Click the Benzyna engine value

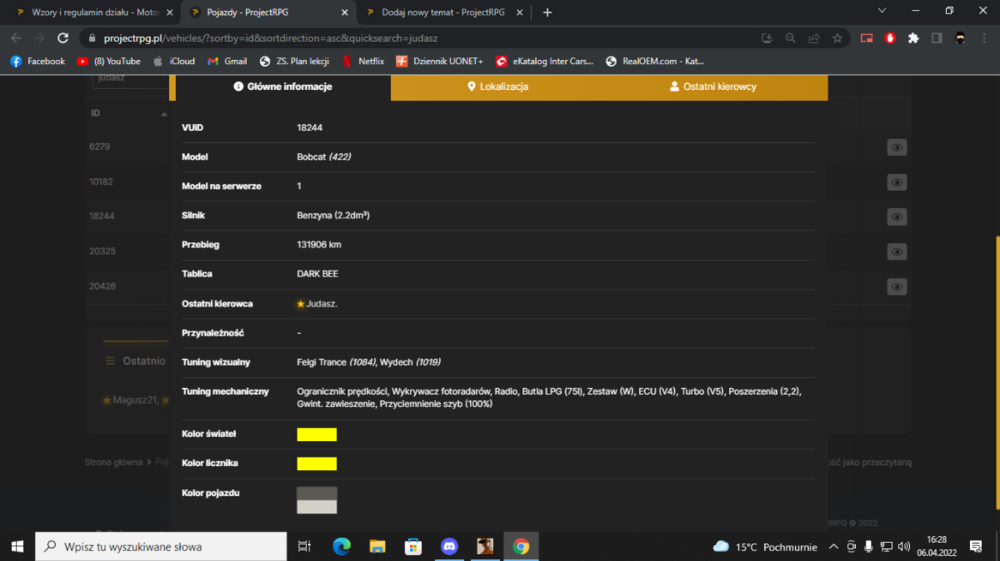(x=333, y=215)
